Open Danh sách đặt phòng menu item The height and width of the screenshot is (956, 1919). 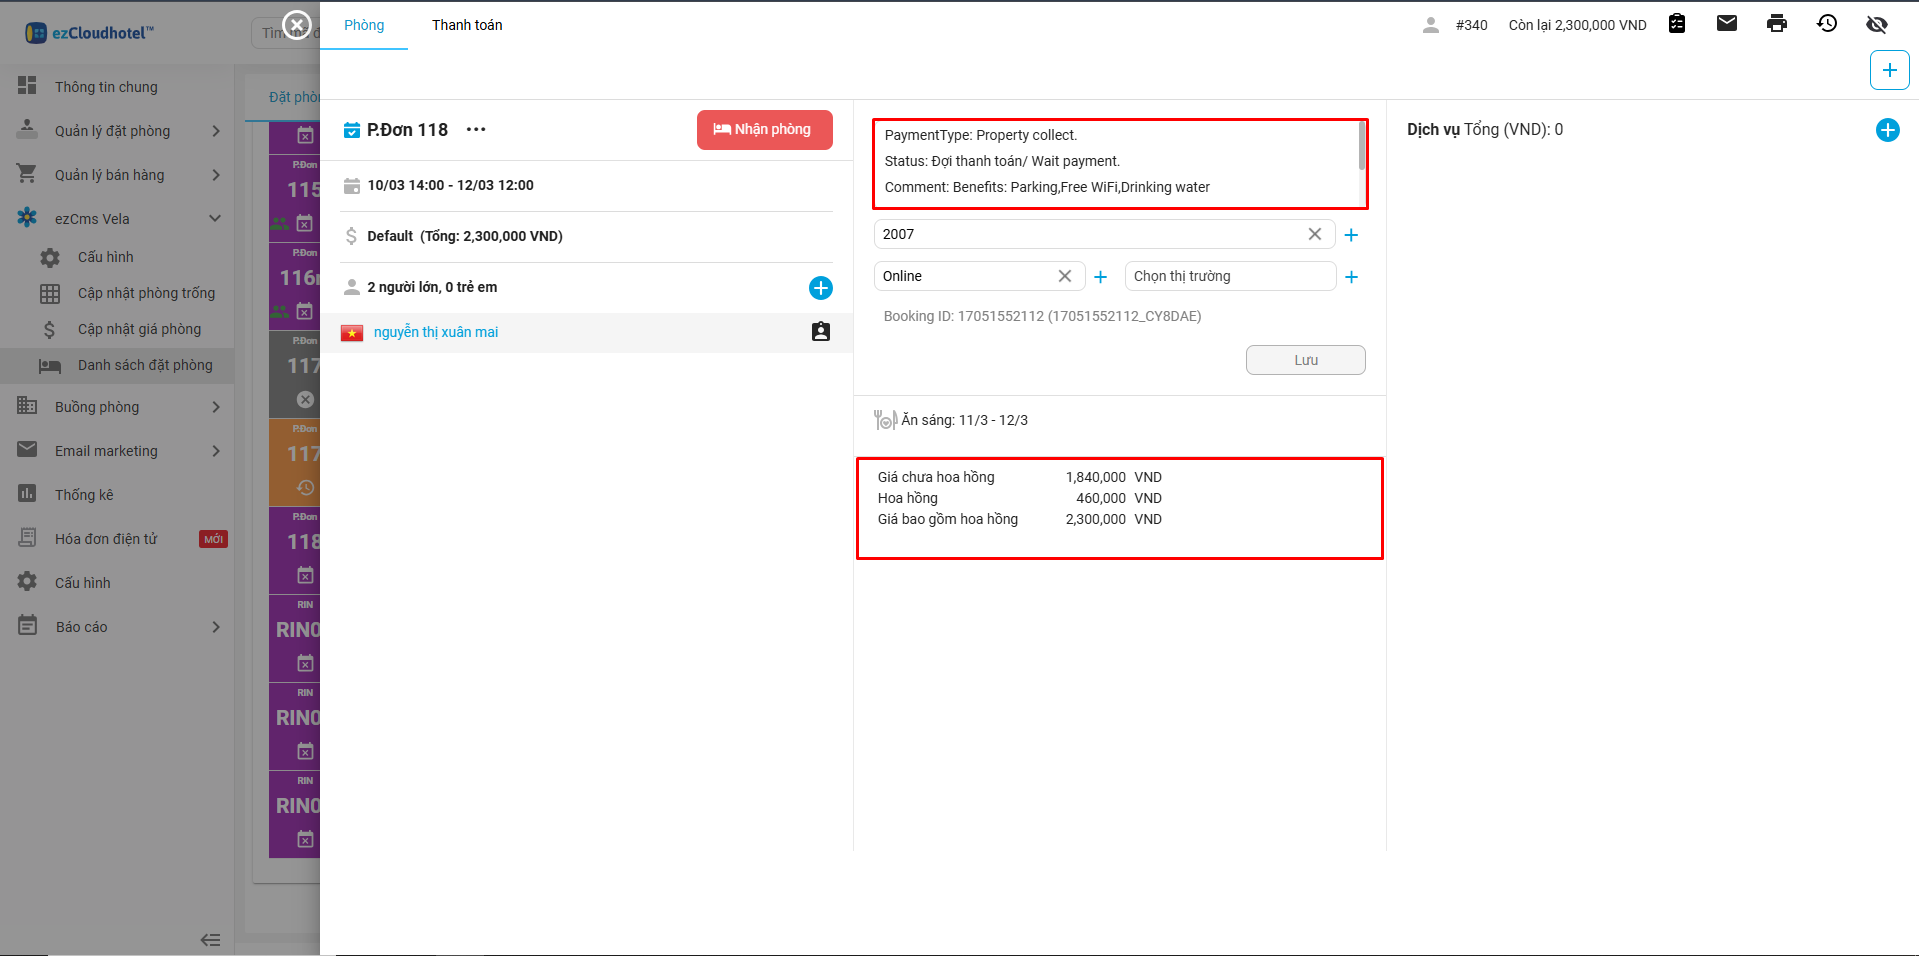pyautogui.click(x=145, y=365)
